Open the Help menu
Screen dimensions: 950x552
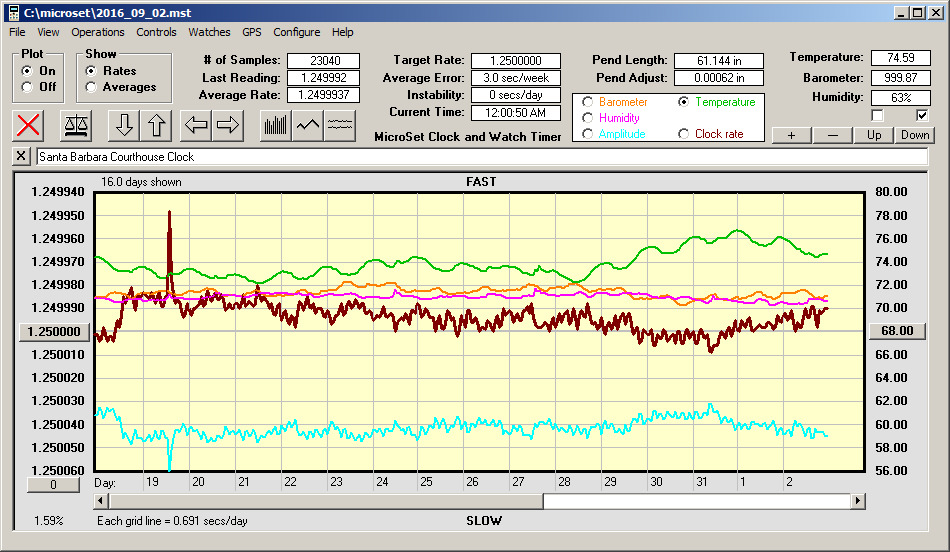click(x=342, y=32)
